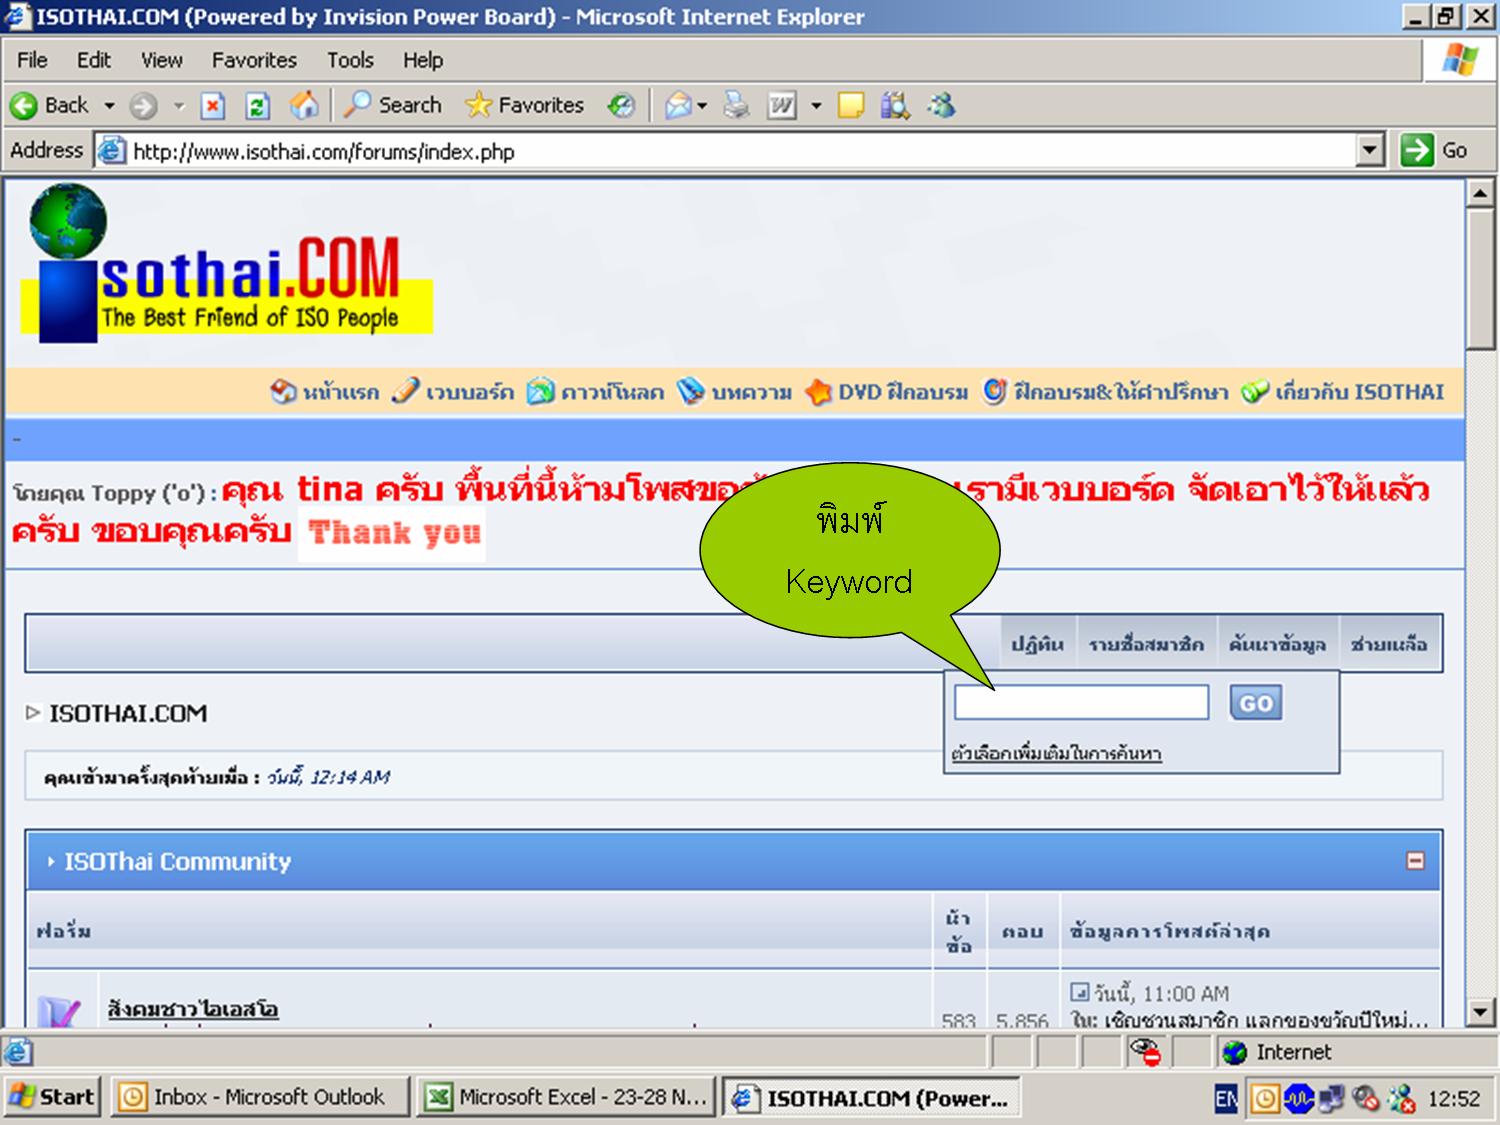1500x1125 pixels.
Task: Go to the Home page icon
Action: pos(304,105)
